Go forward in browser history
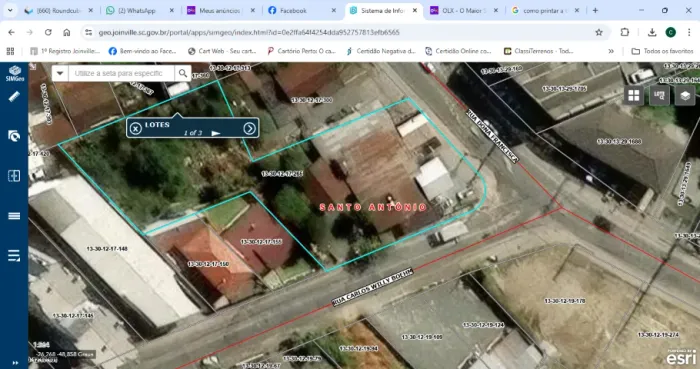 tap(29, 32)
